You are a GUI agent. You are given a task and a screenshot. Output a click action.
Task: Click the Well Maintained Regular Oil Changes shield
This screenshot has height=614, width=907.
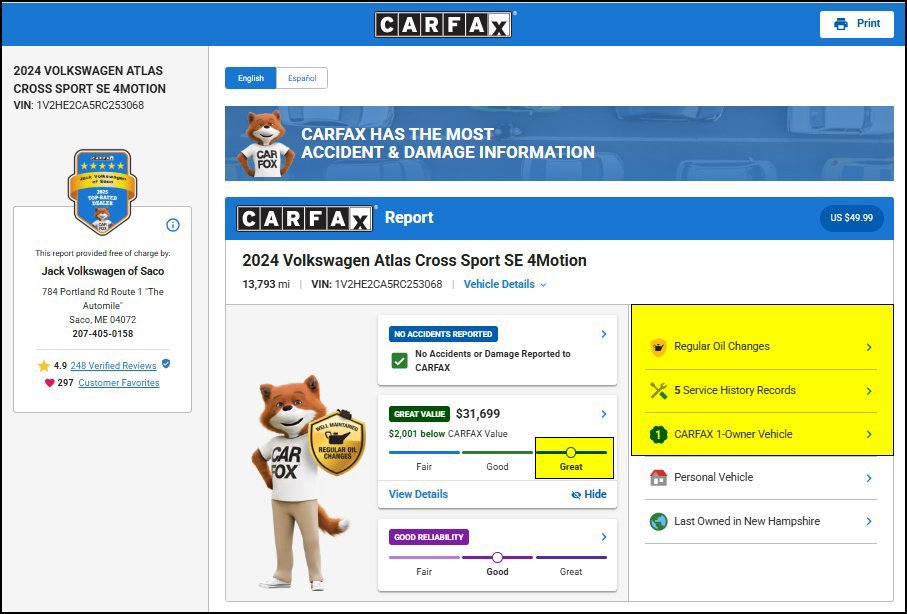click(337, 442)
